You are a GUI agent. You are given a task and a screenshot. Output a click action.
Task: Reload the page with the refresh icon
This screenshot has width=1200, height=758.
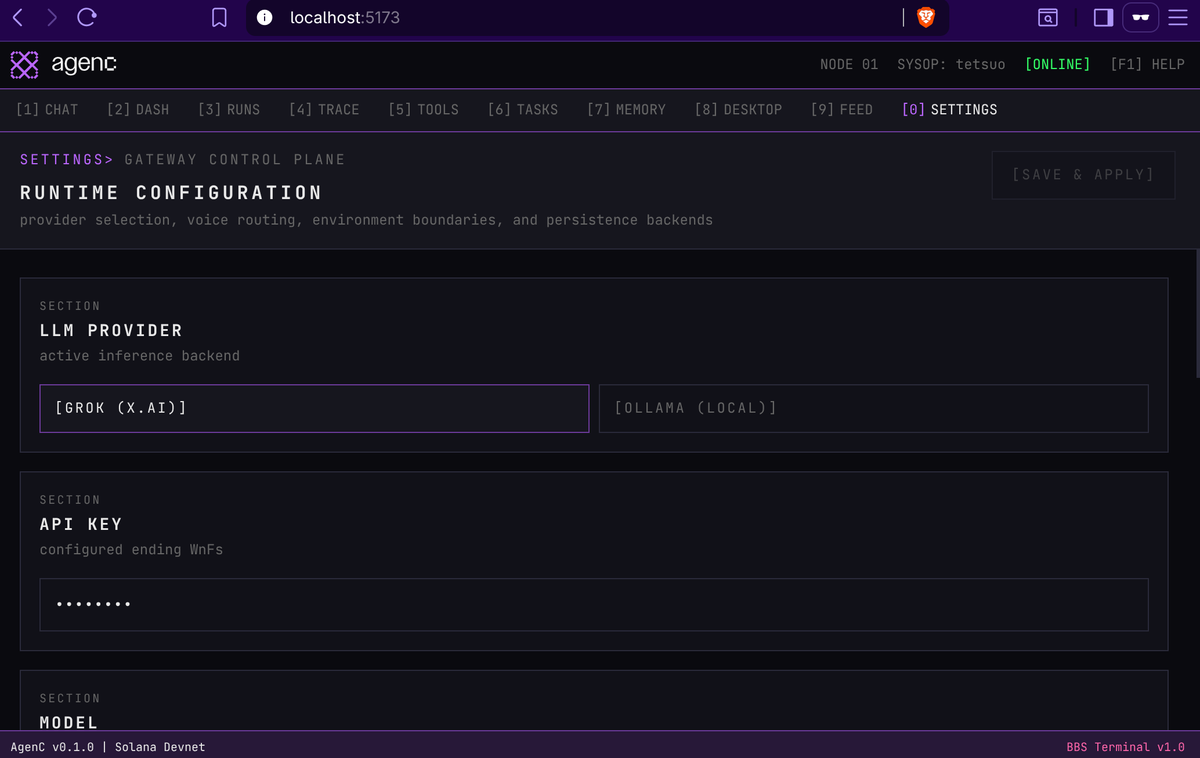87,17
